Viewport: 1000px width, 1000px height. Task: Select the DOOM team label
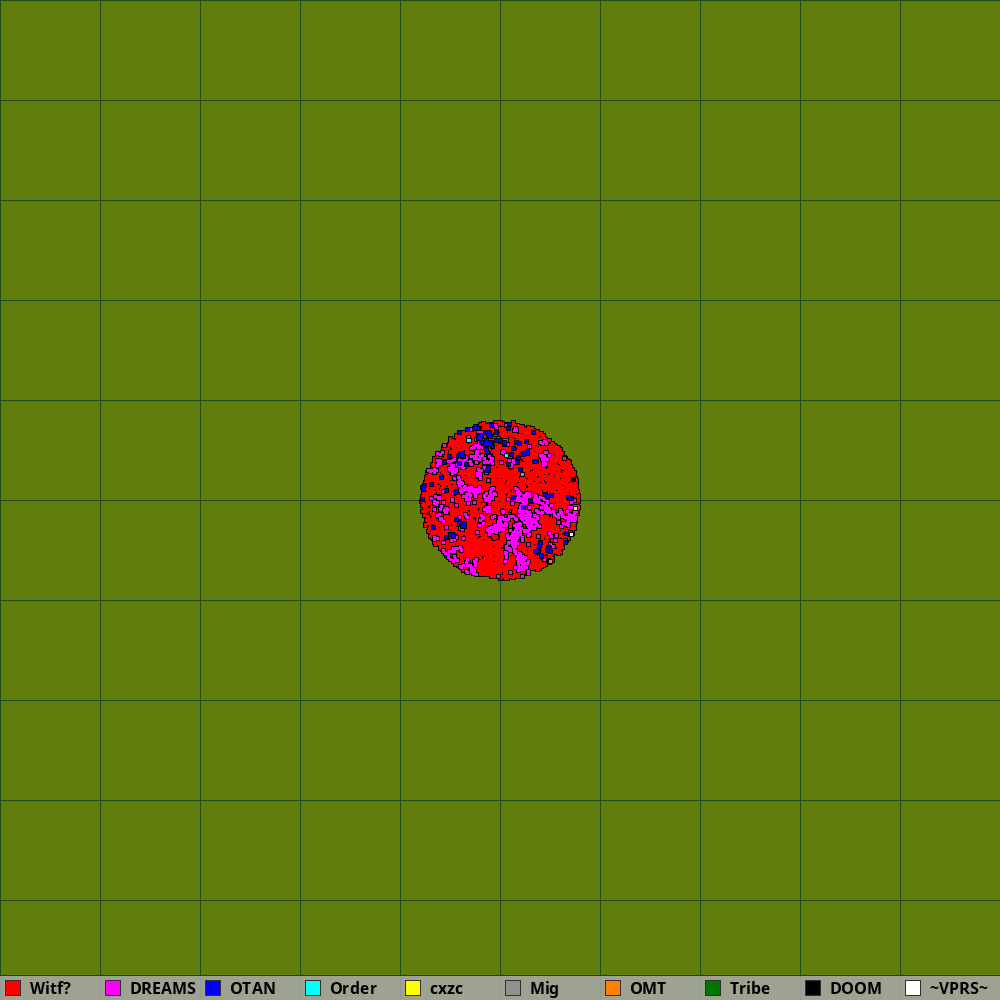[x=855, y=988]
